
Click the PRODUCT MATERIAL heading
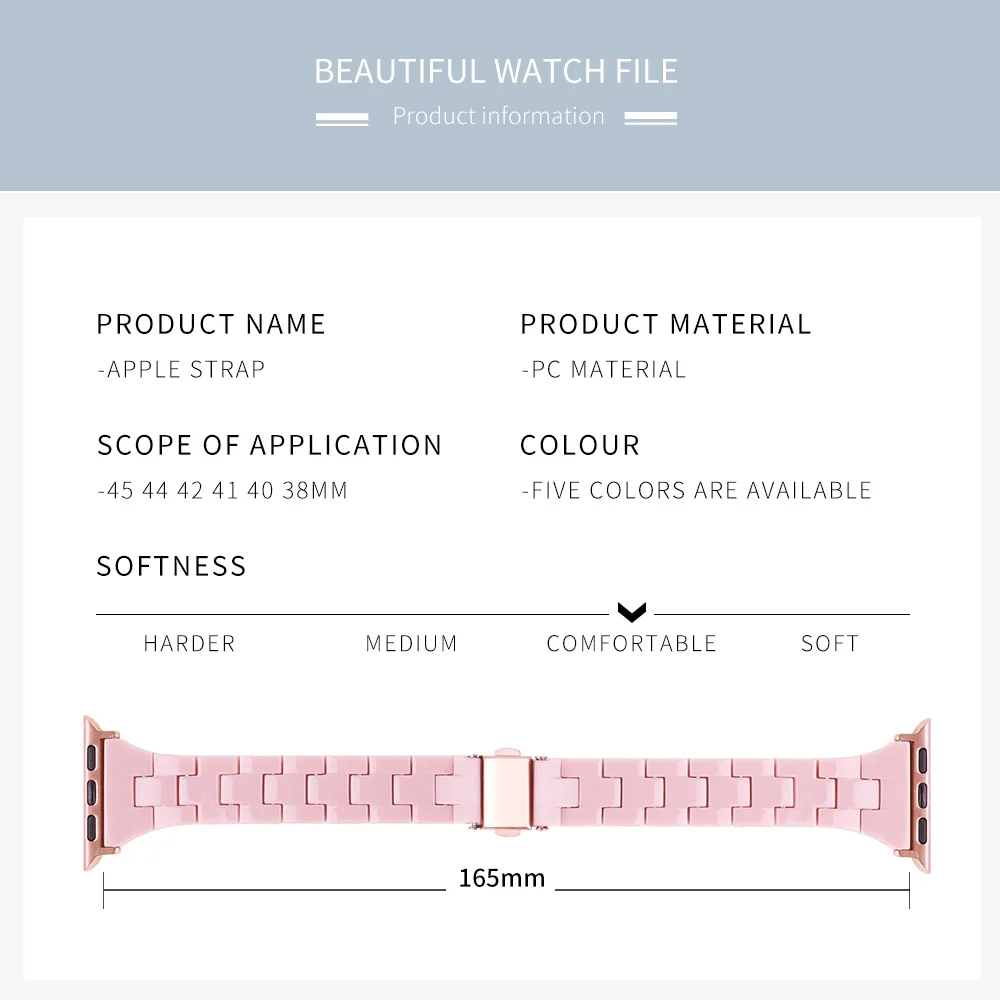click(x=666, y=324)
